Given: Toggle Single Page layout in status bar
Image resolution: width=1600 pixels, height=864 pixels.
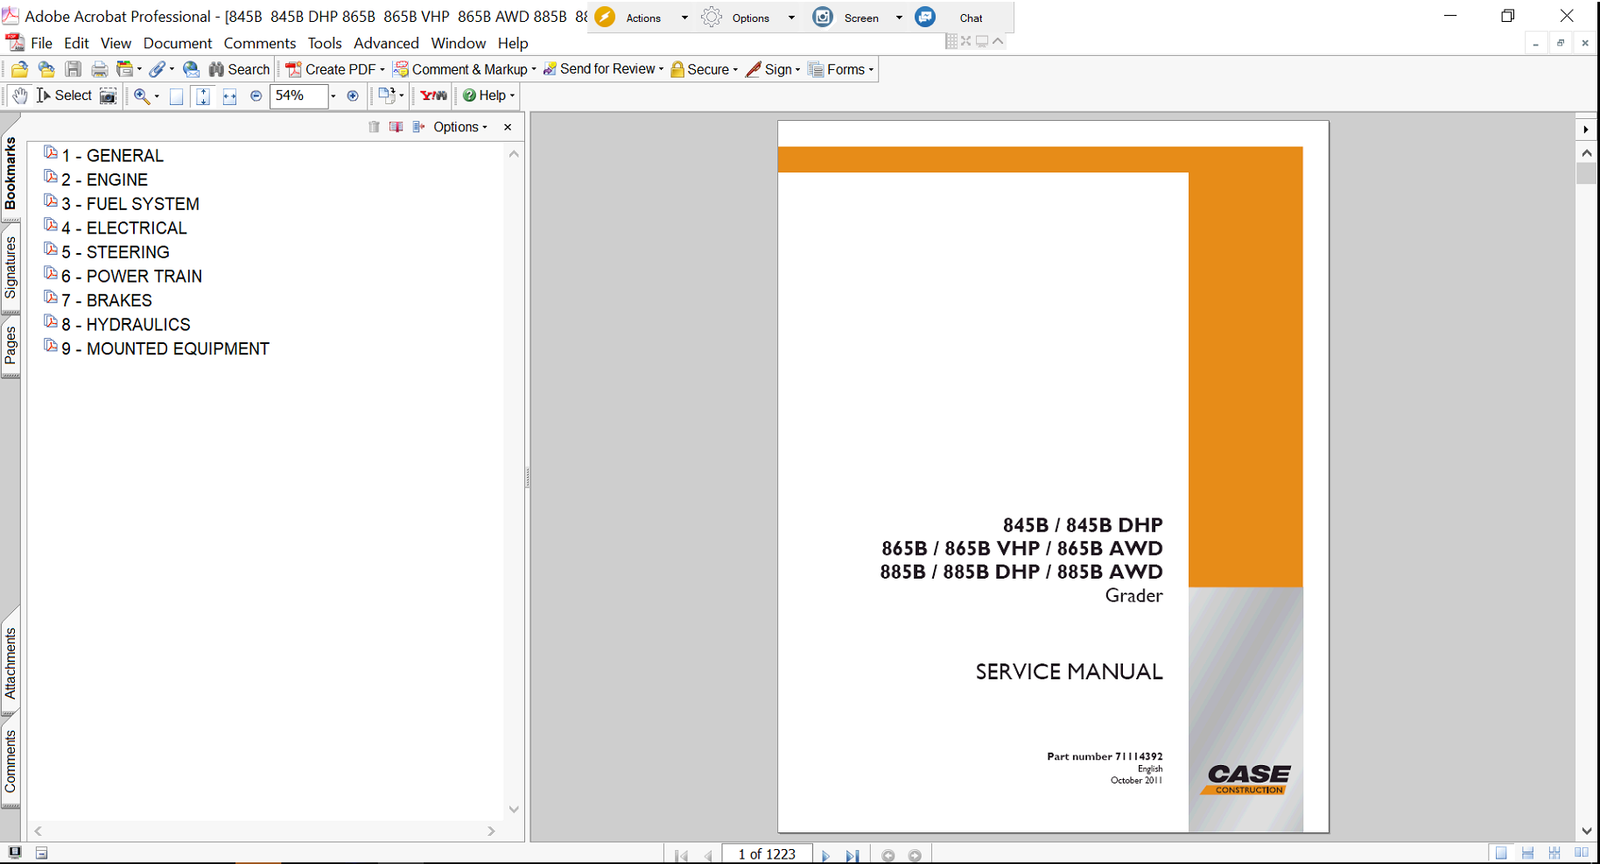Looking at the screenshot, I should 1501,853.
